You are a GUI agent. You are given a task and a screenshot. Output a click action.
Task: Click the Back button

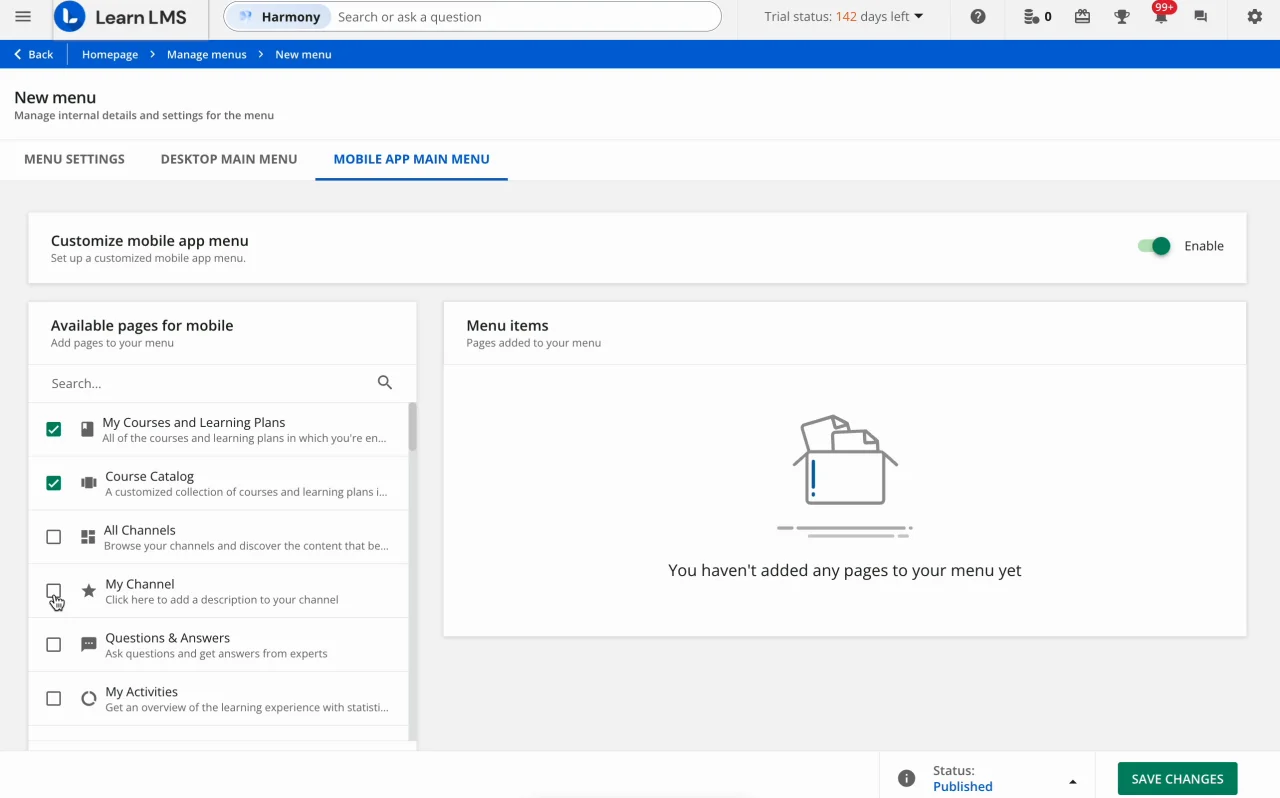pos(34,54)
